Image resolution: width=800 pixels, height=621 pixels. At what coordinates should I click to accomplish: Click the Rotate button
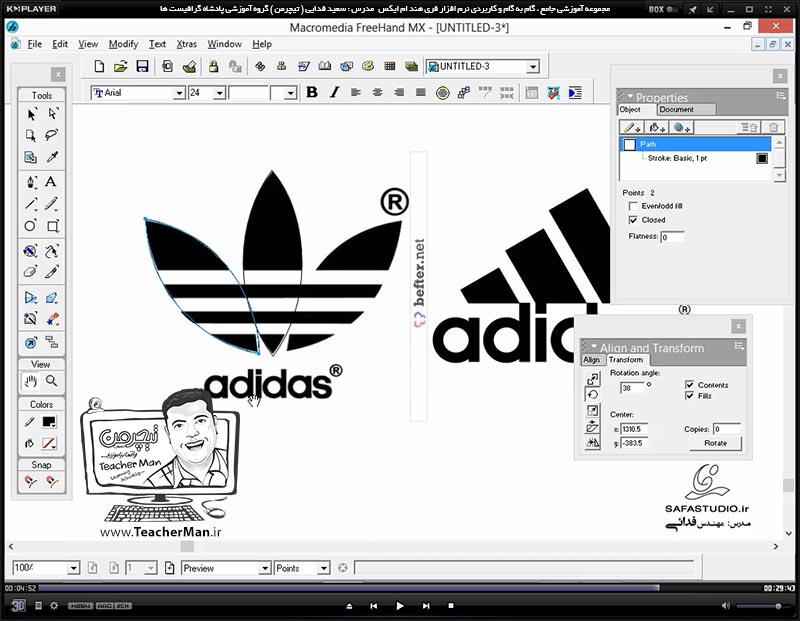(715, 443)
